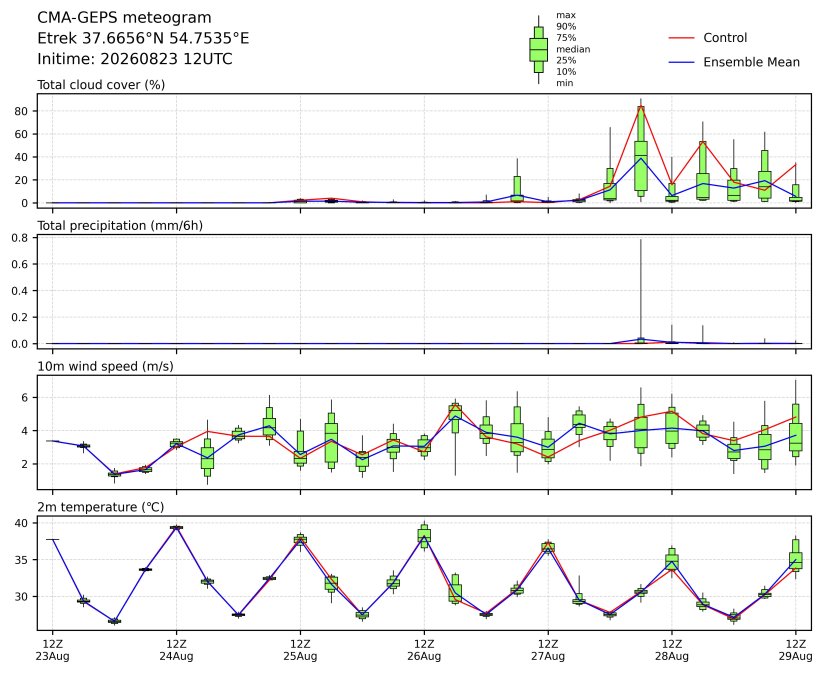Click the 12Z 29Aug time axis label

pos(796,650)
